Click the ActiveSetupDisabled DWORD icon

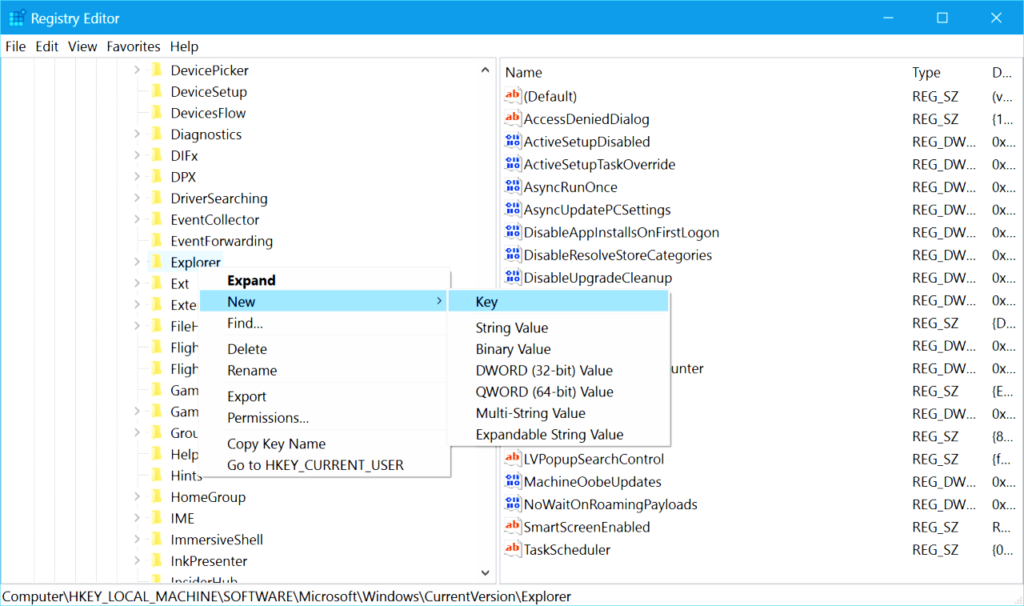coord(513,141)
